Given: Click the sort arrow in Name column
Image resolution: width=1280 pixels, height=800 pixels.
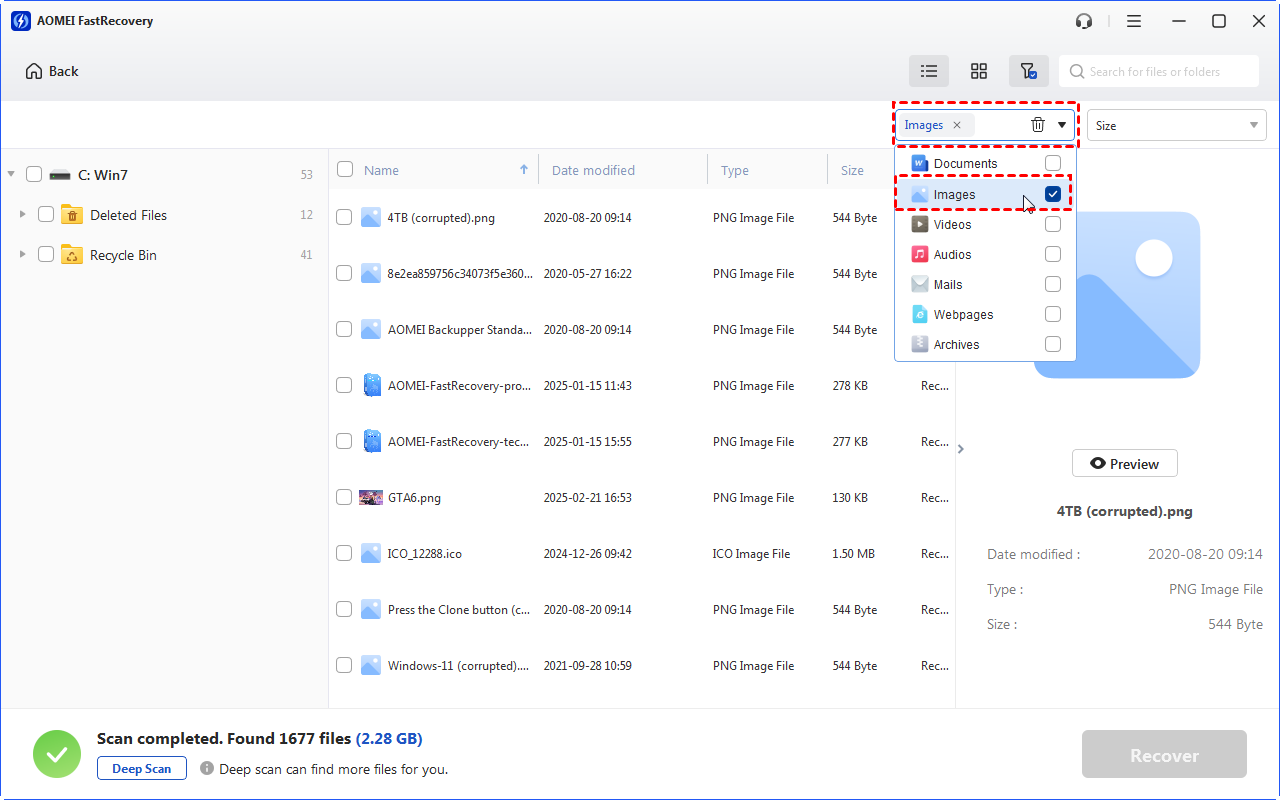Looking at the screenshot, I should coord(524,170).
